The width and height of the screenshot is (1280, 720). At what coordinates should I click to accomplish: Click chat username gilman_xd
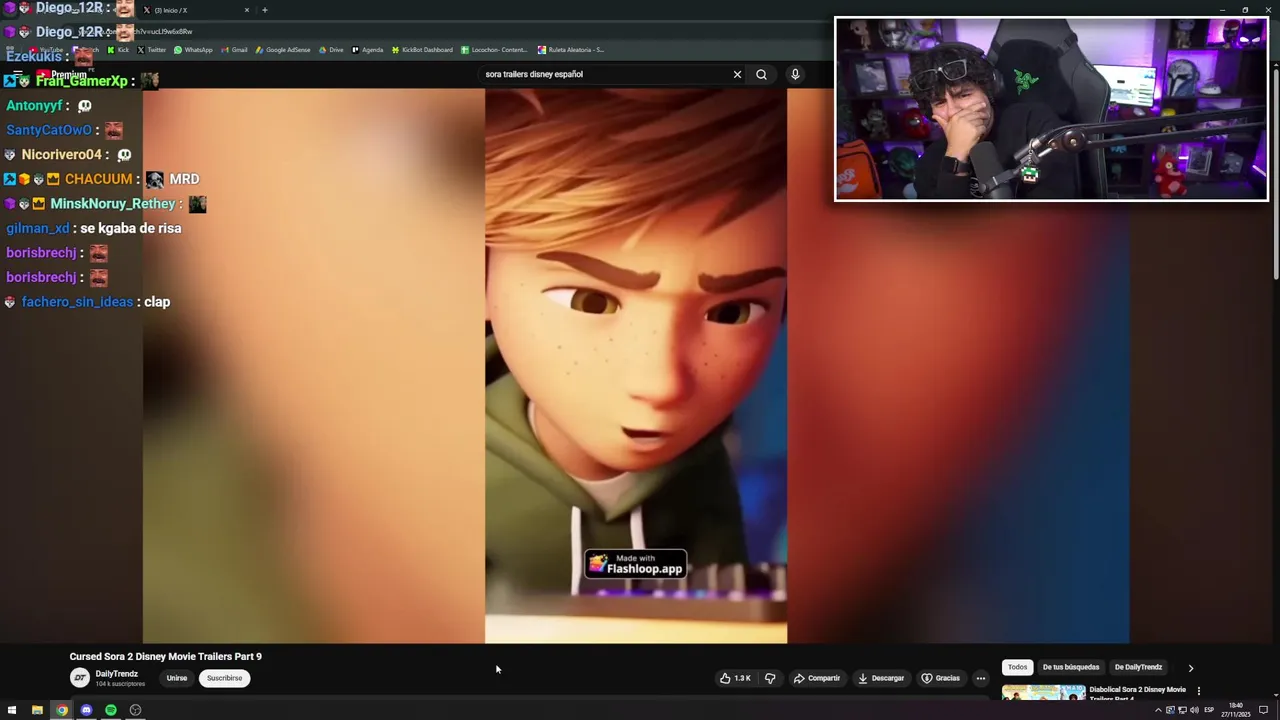tap(38, 228)
